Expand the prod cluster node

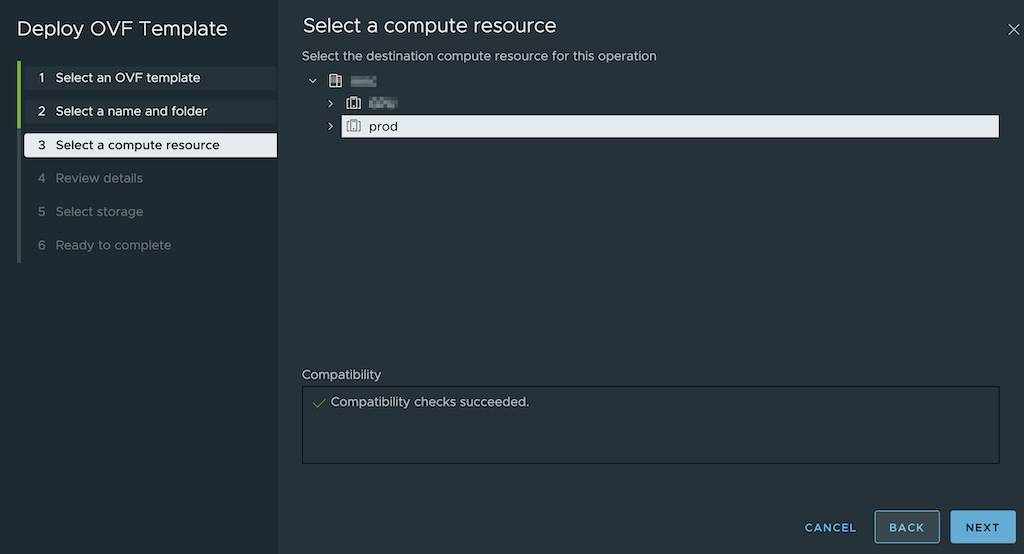coord(330,126)
